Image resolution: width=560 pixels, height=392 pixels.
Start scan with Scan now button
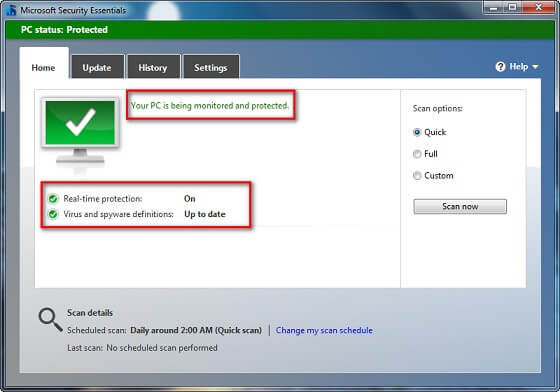coord(460,206)
